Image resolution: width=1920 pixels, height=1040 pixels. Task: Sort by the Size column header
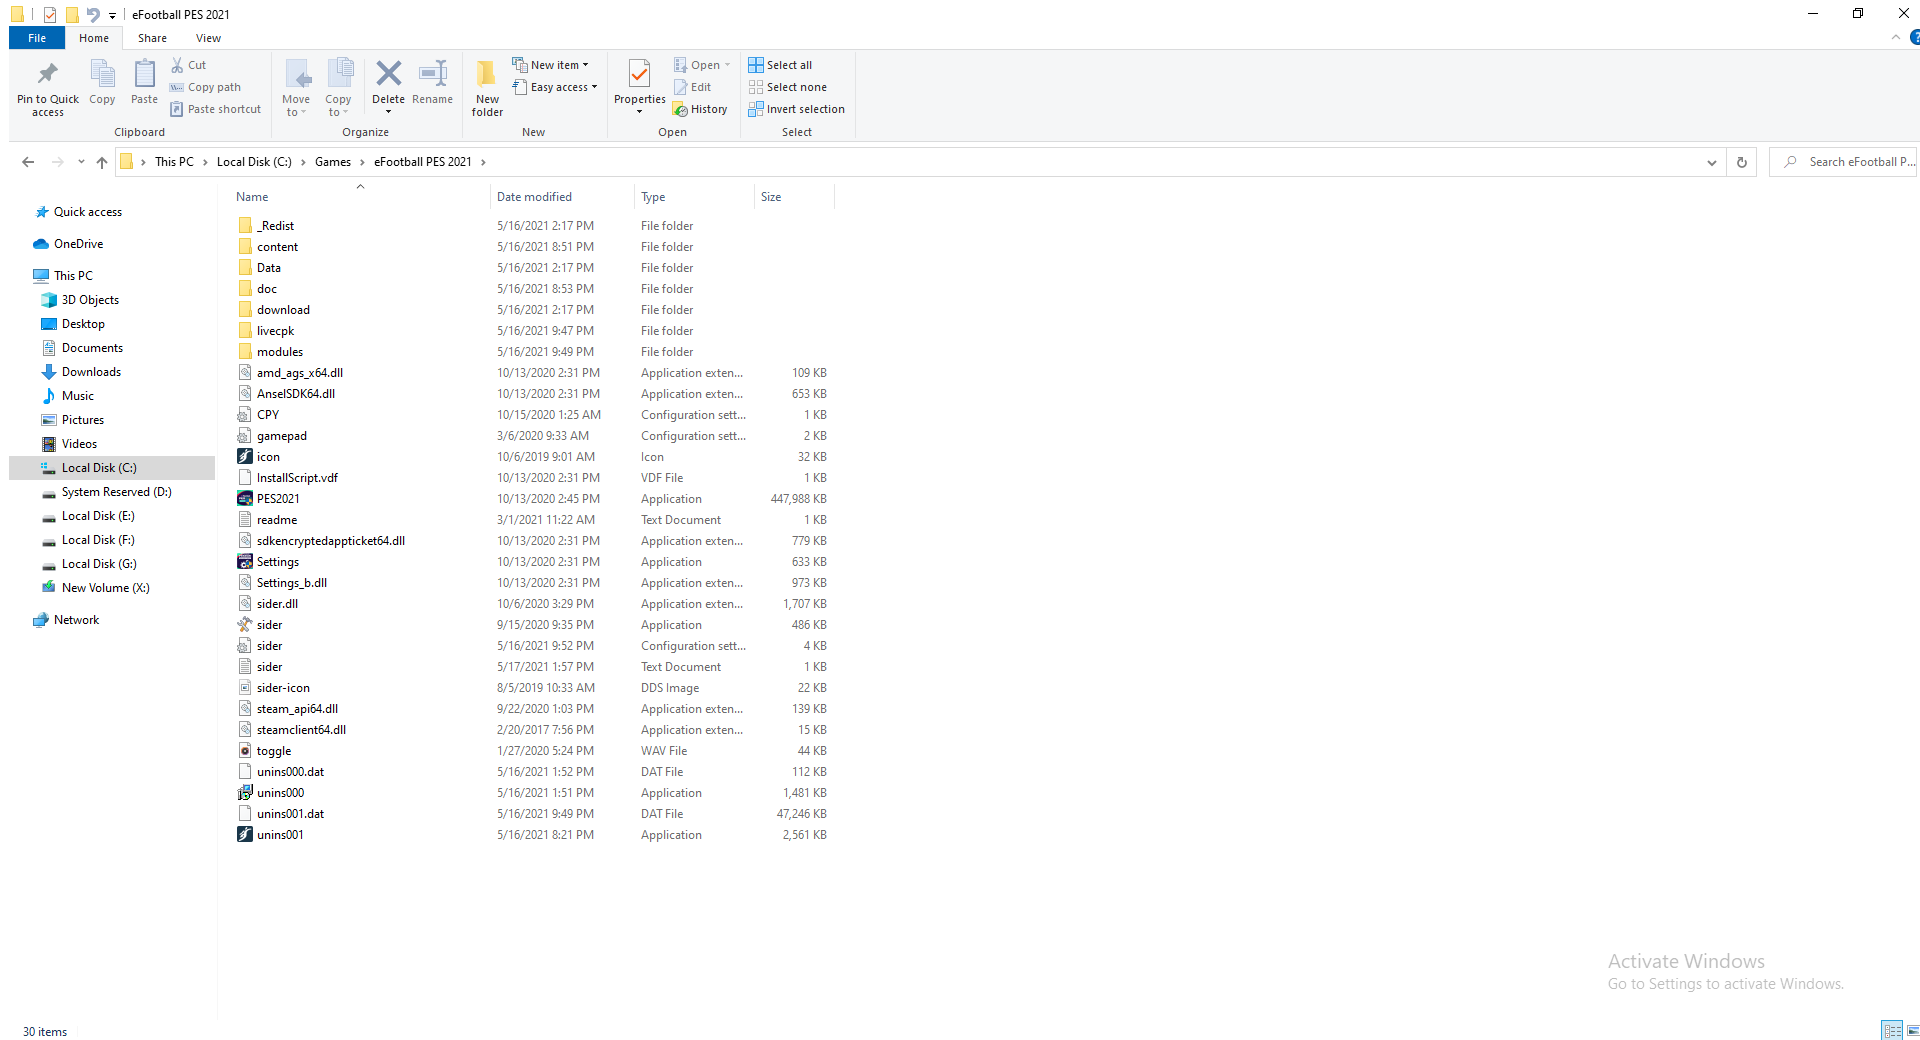click(794, 197)
